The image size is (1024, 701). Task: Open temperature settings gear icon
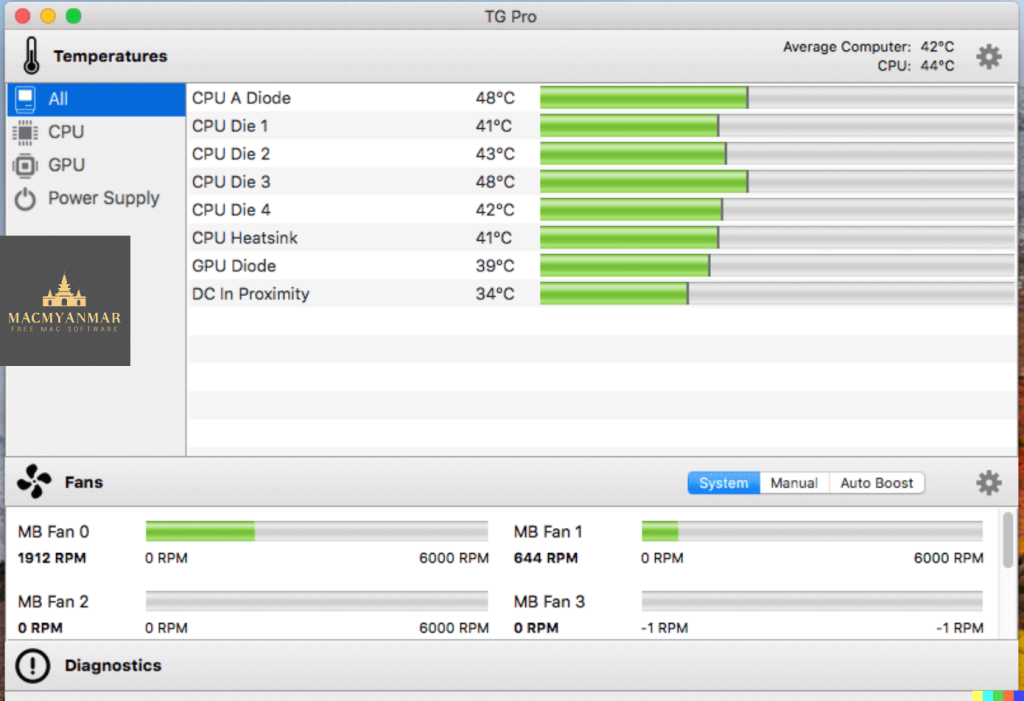click(988, 57)
